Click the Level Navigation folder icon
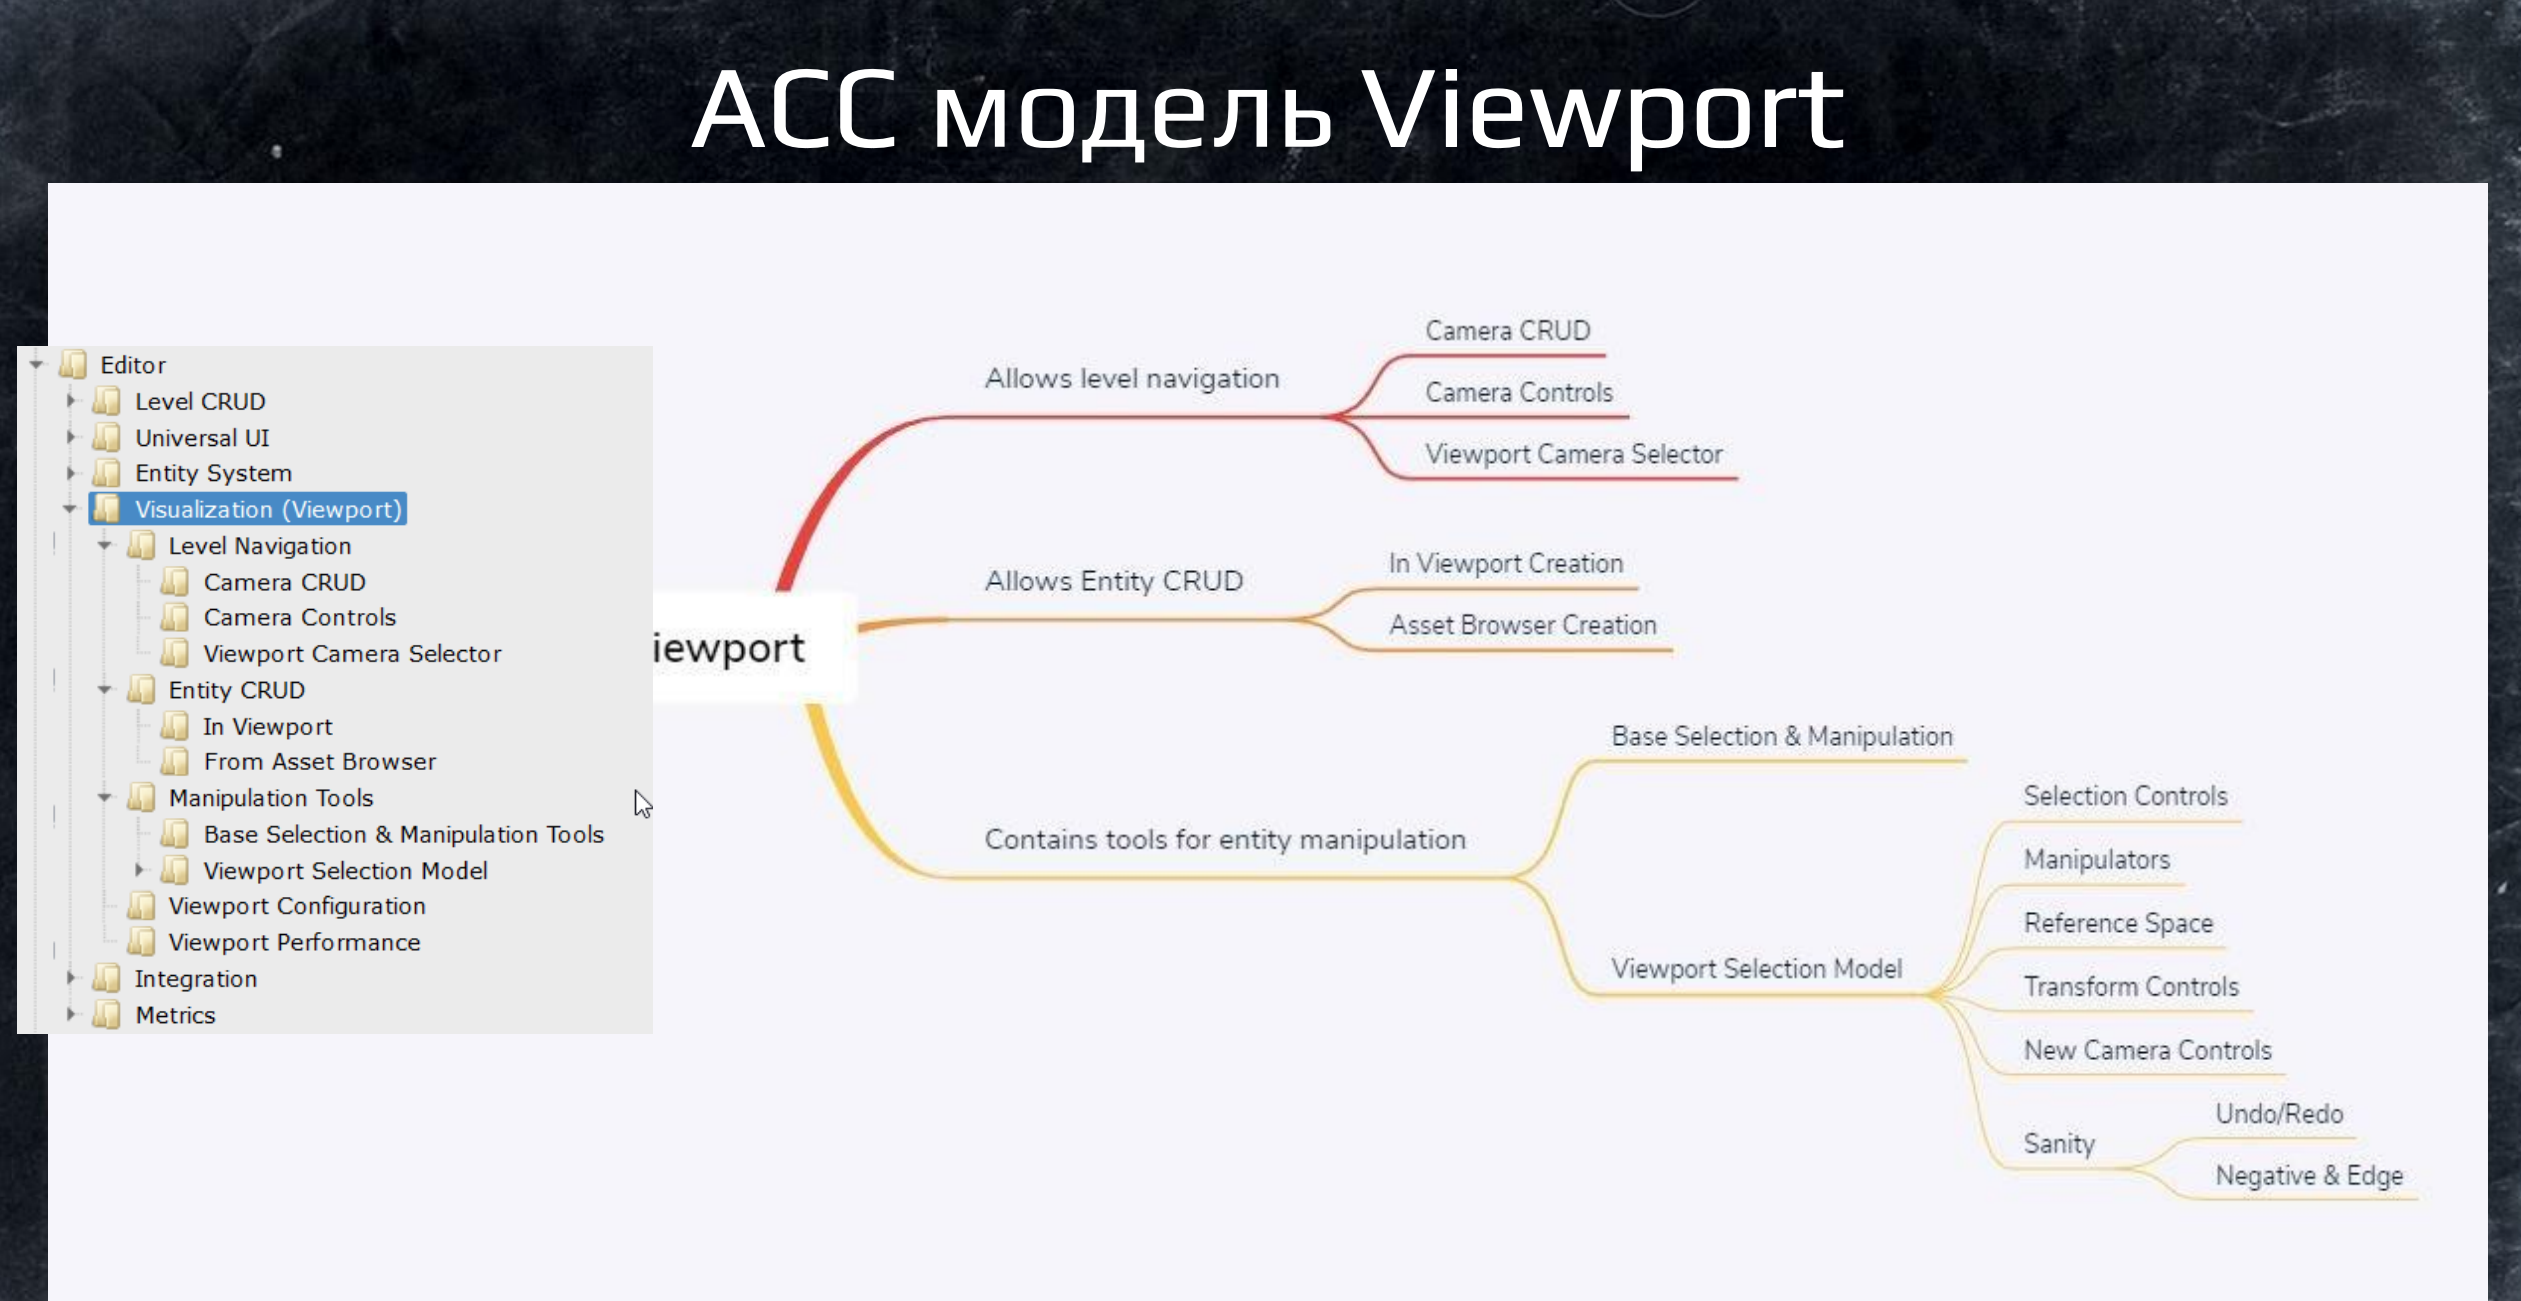Image resolution: width=2521 pixels, height=1301 pixels. (146, 544)
